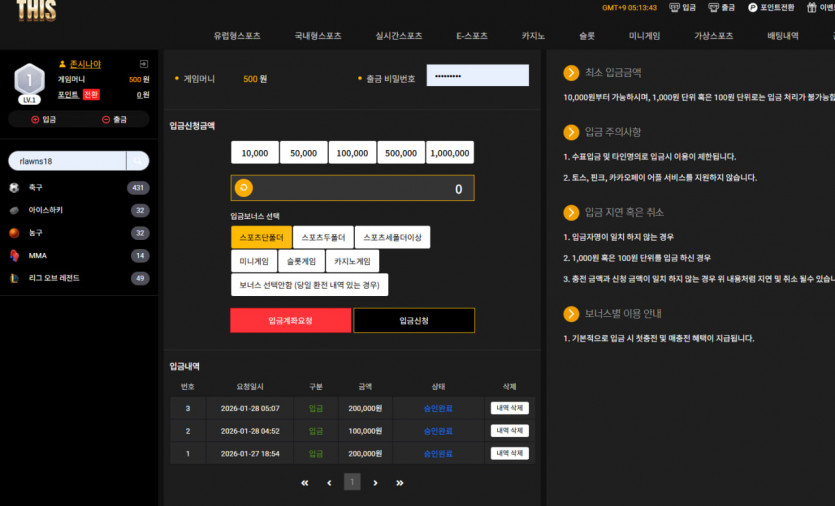The image size is (835, 506).
Task: Click the gift box event icon
Action: coord(812,7)
